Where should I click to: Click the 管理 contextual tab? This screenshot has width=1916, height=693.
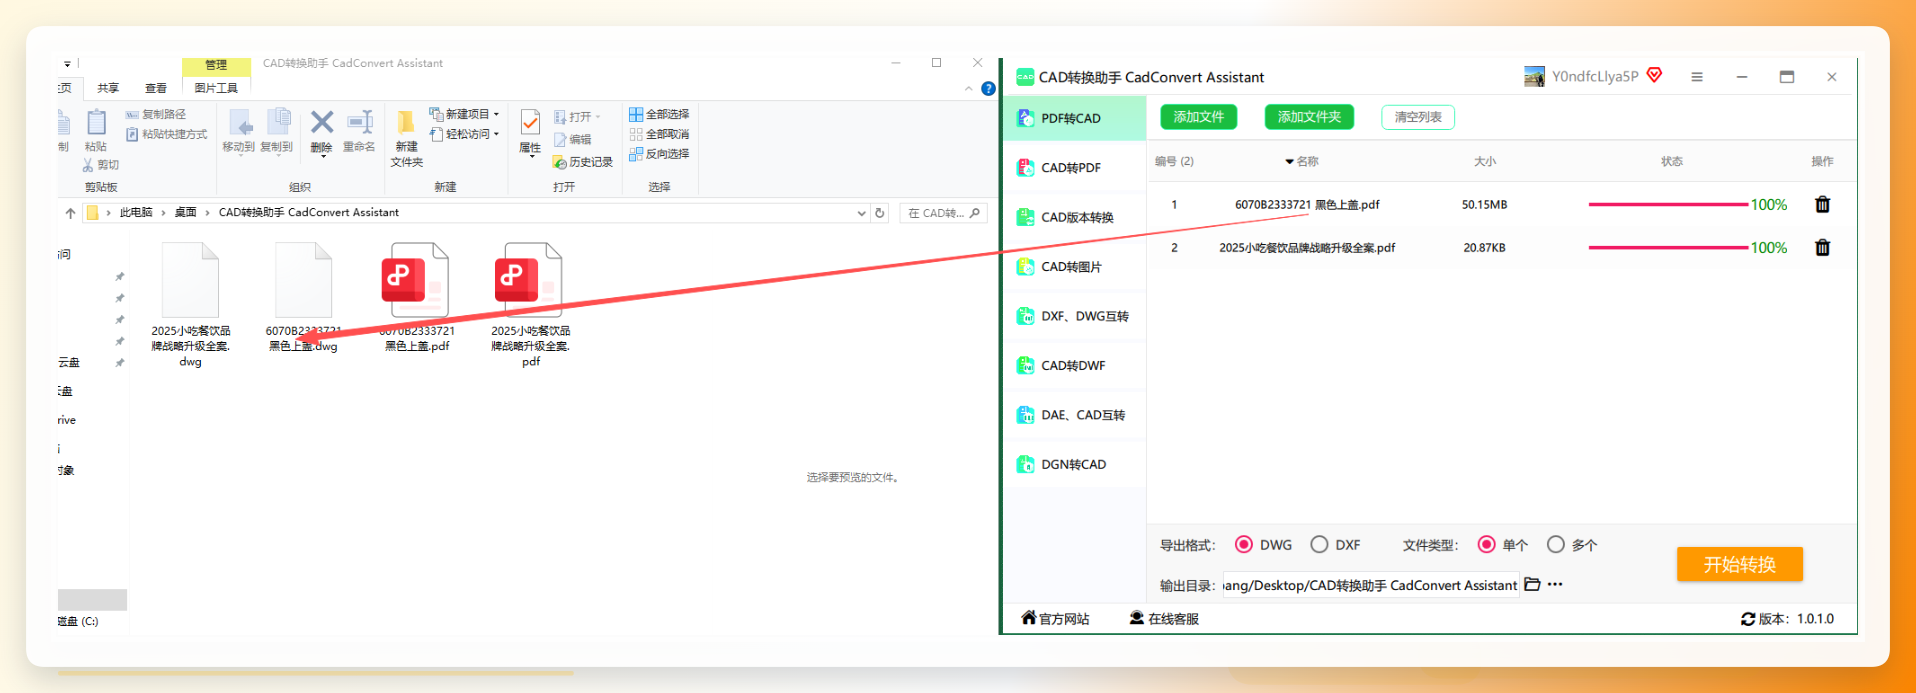216,65
